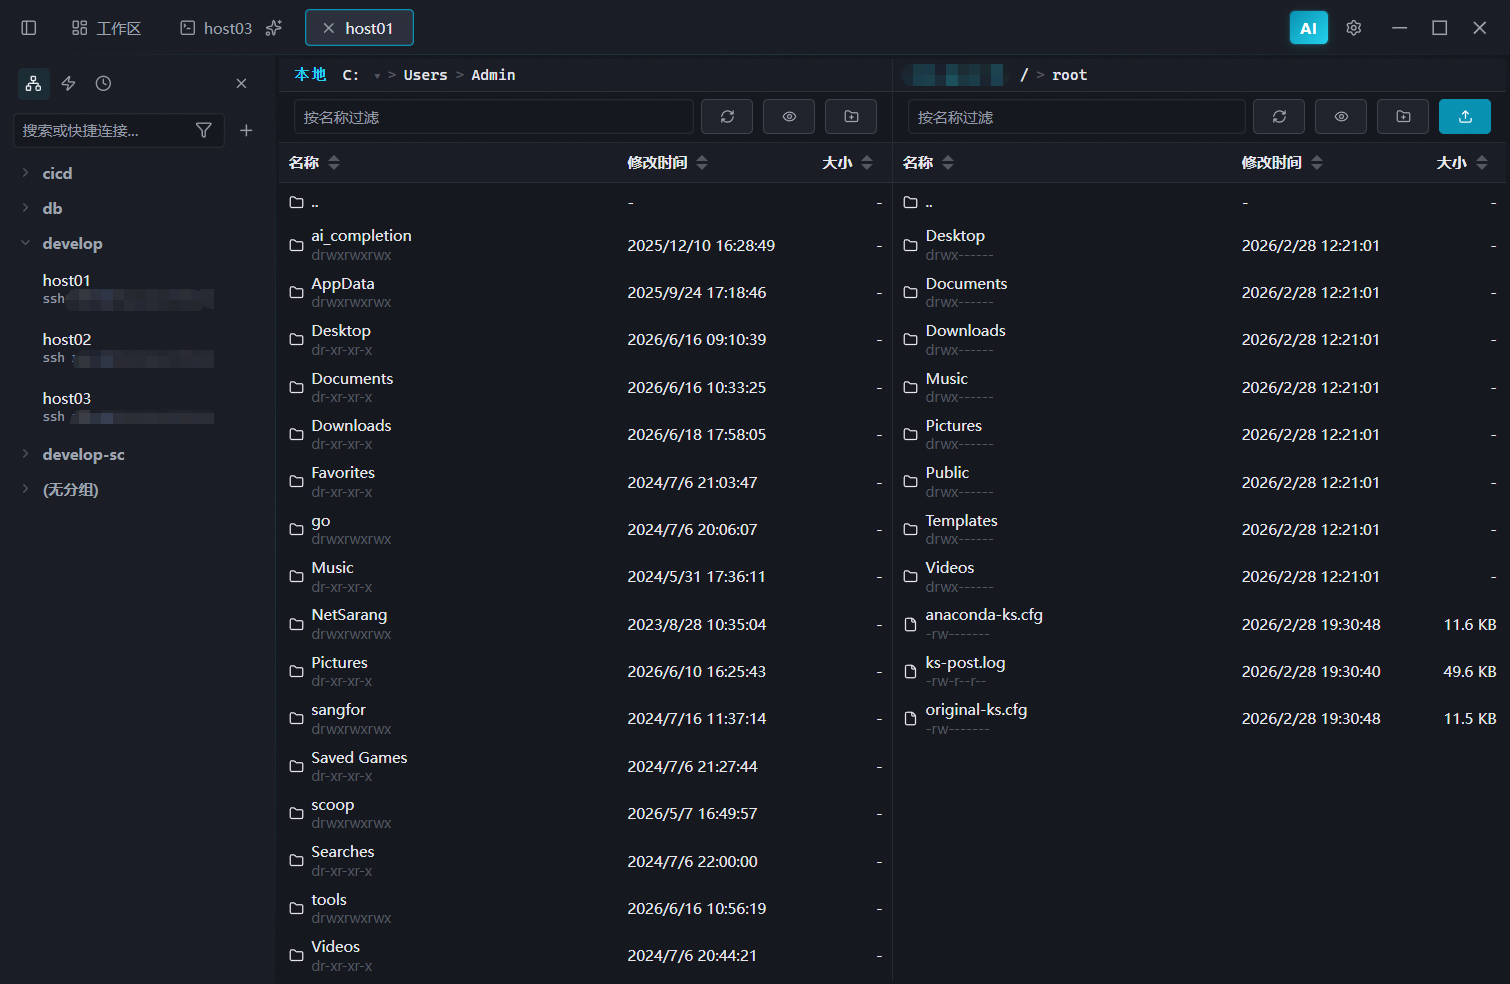Navigate to Users in local path
The image size is (1510, 984).
[x=425, y=75]
